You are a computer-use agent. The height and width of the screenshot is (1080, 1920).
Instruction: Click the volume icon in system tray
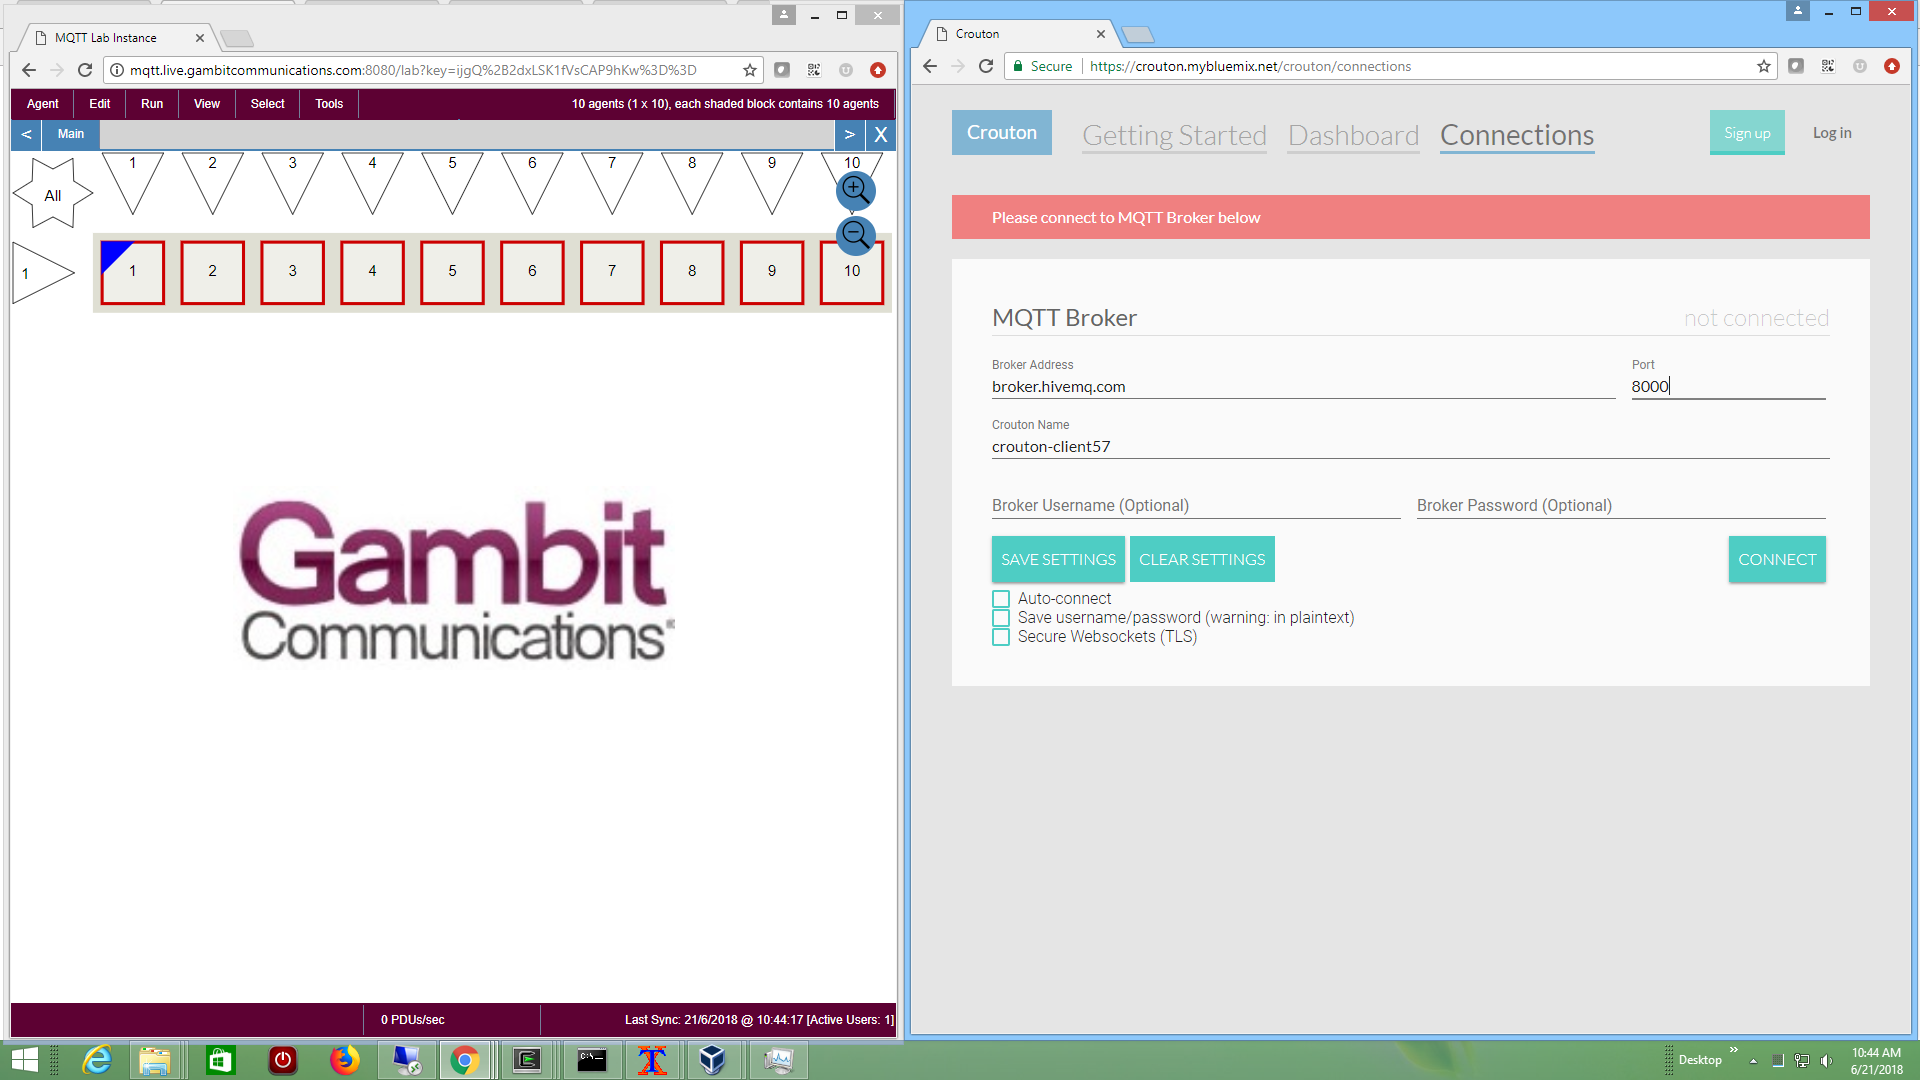[1827, 1060]
